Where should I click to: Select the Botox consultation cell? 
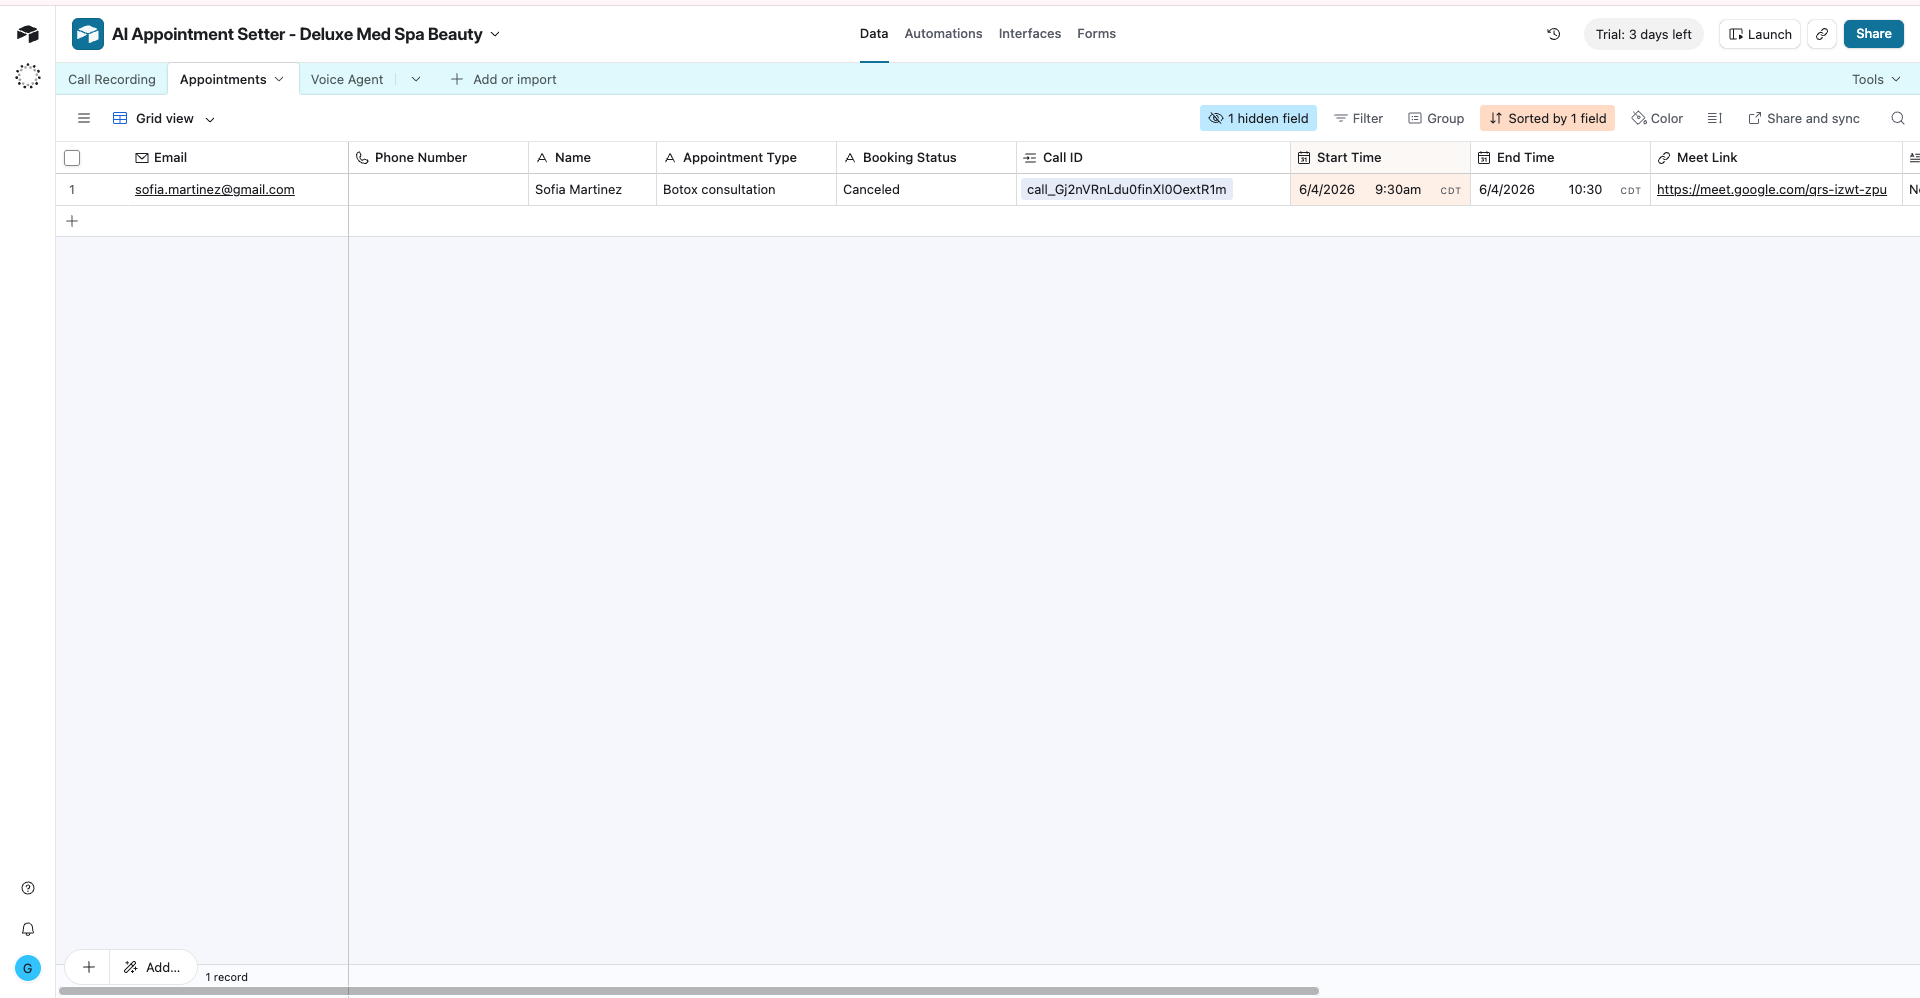[x=746, y=189]
